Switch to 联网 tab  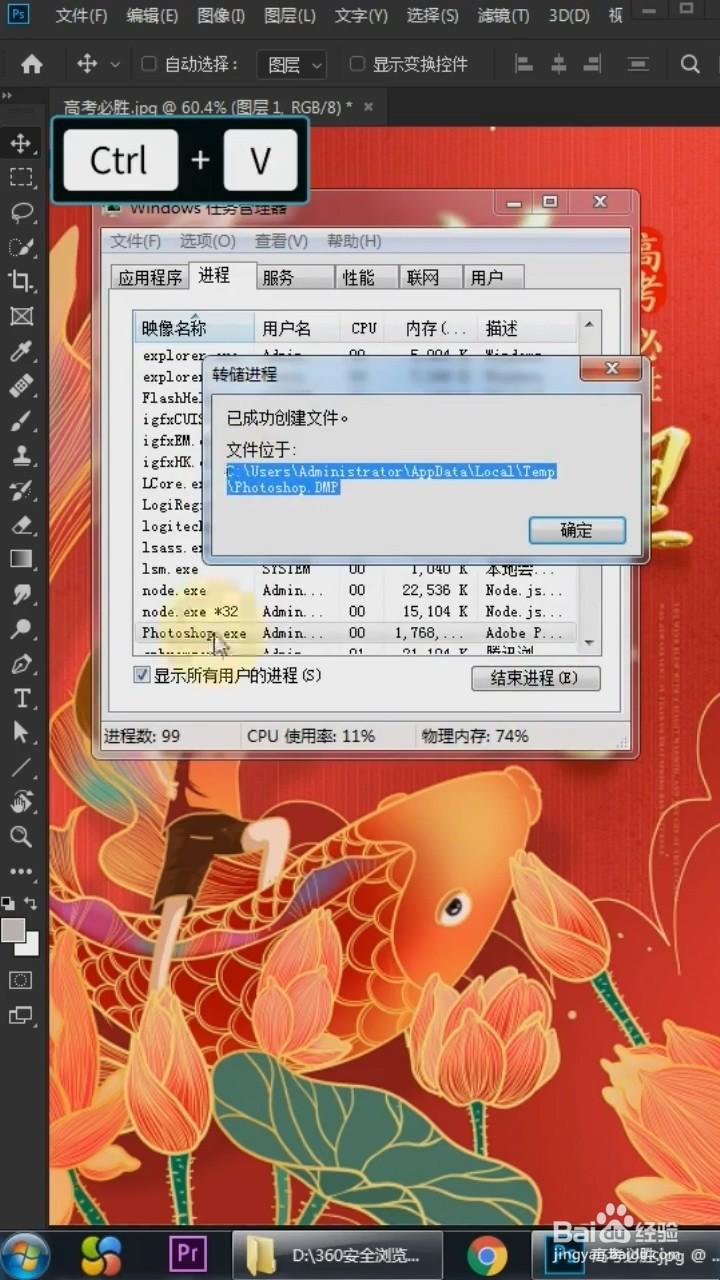pos(430,277)
